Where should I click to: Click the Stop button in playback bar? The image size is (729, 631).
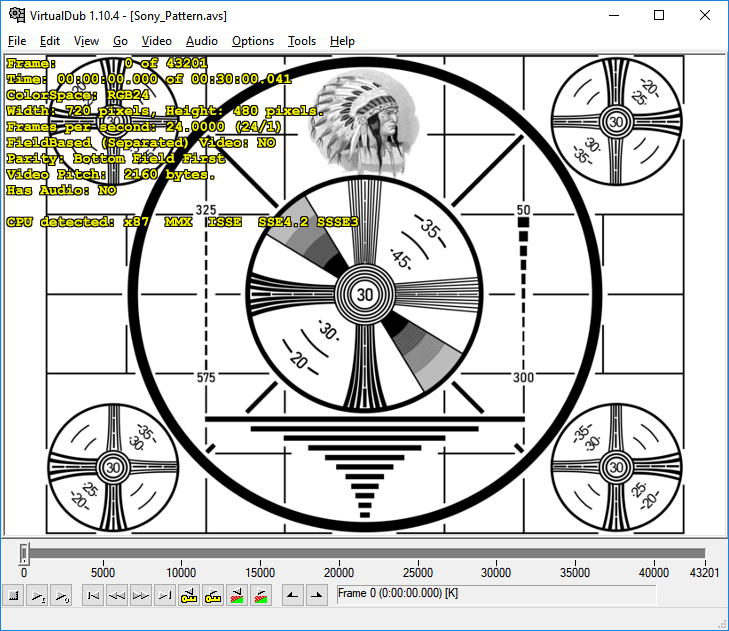(x=13, y=595)
